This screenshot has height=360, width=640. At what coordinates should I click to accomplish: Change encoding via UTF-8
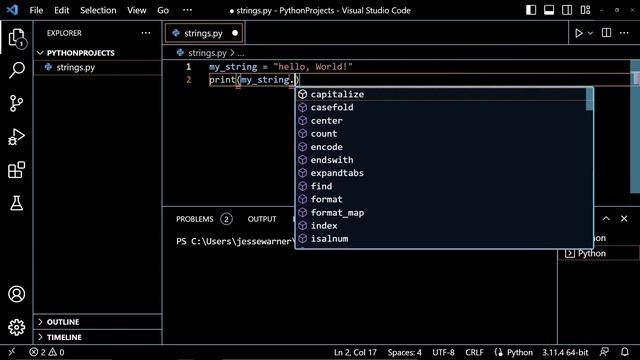pyautogui.click(x=443, y=352)
